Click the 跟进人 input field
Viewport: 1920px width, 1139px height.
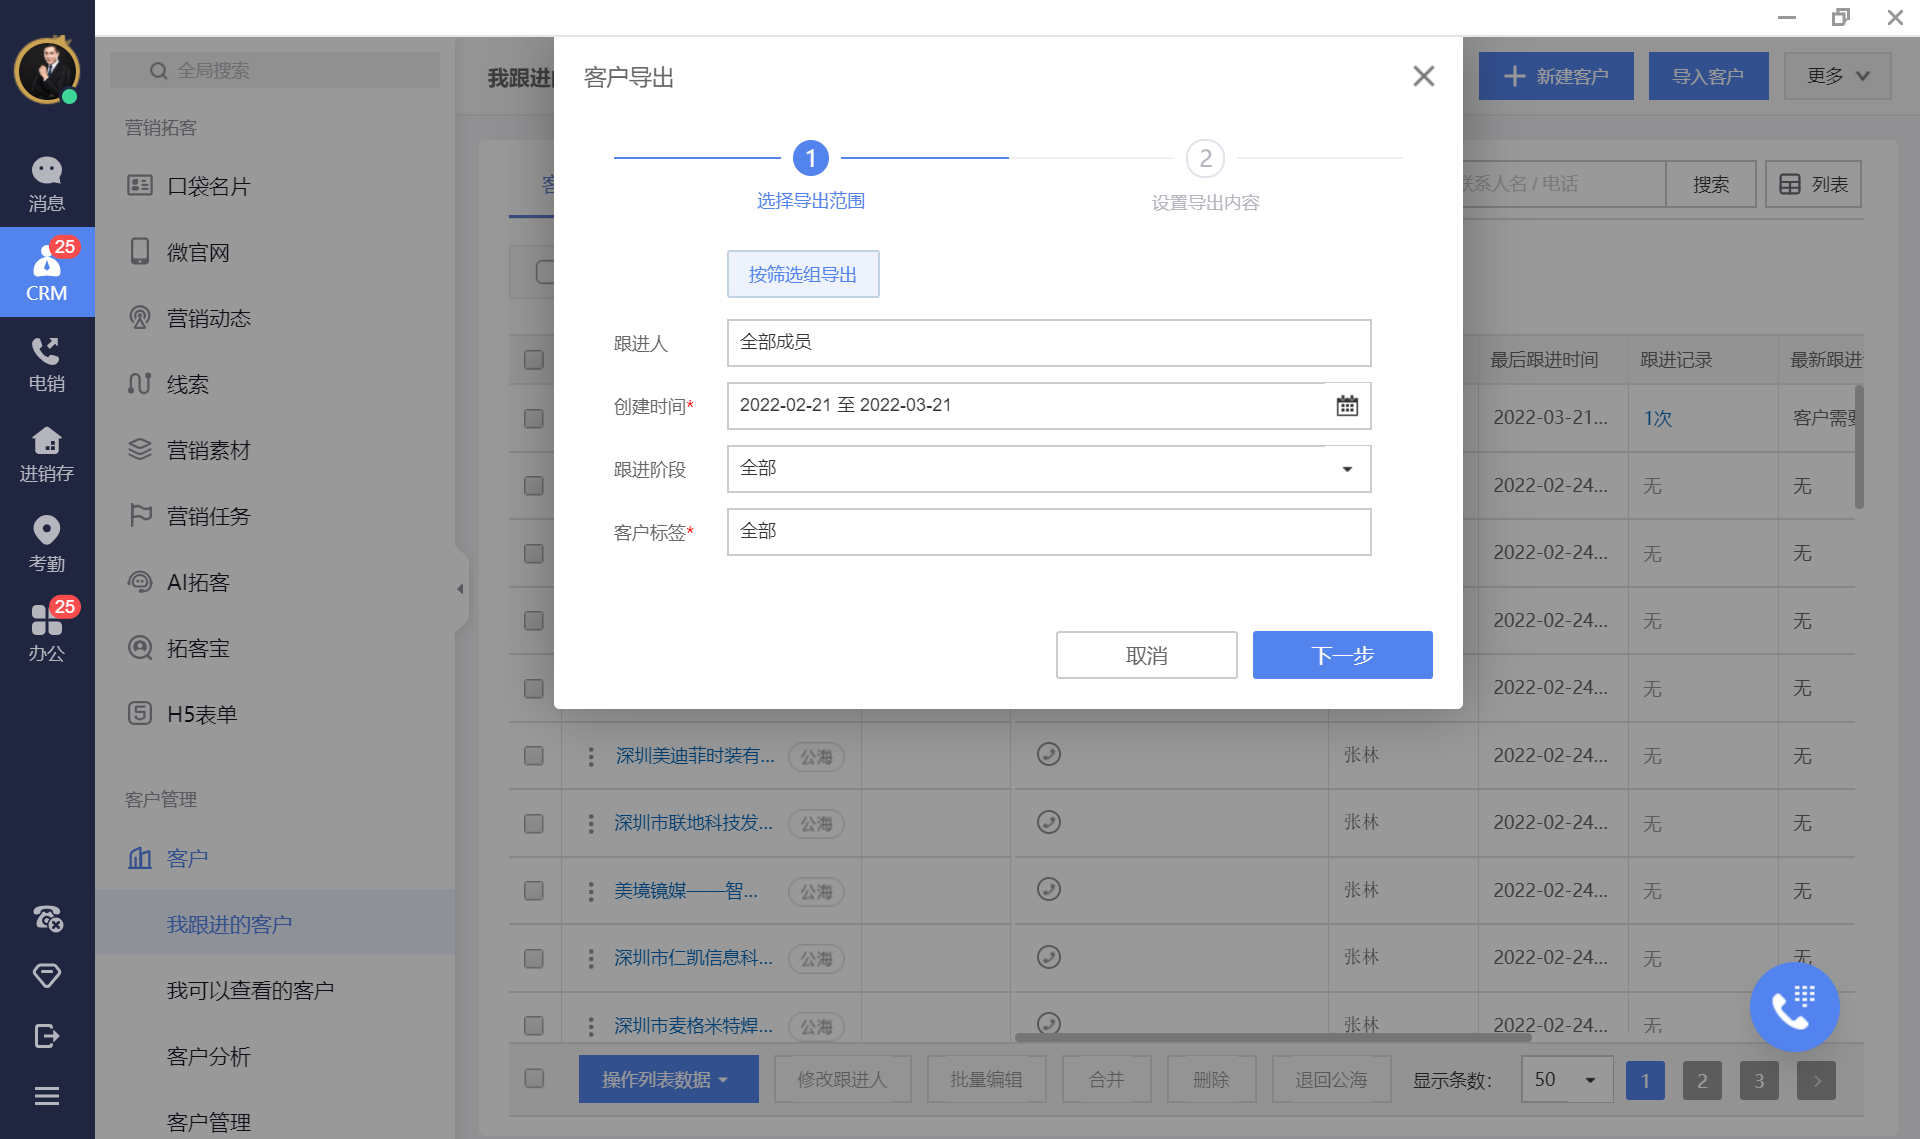pyautogui.click(x=1048, y=343)
